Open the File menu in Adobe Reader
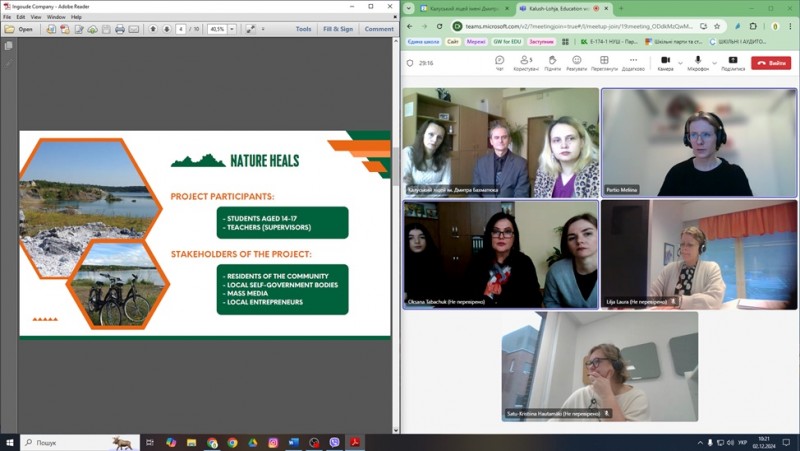Viewport: 800px width, 451px height. 7,17
